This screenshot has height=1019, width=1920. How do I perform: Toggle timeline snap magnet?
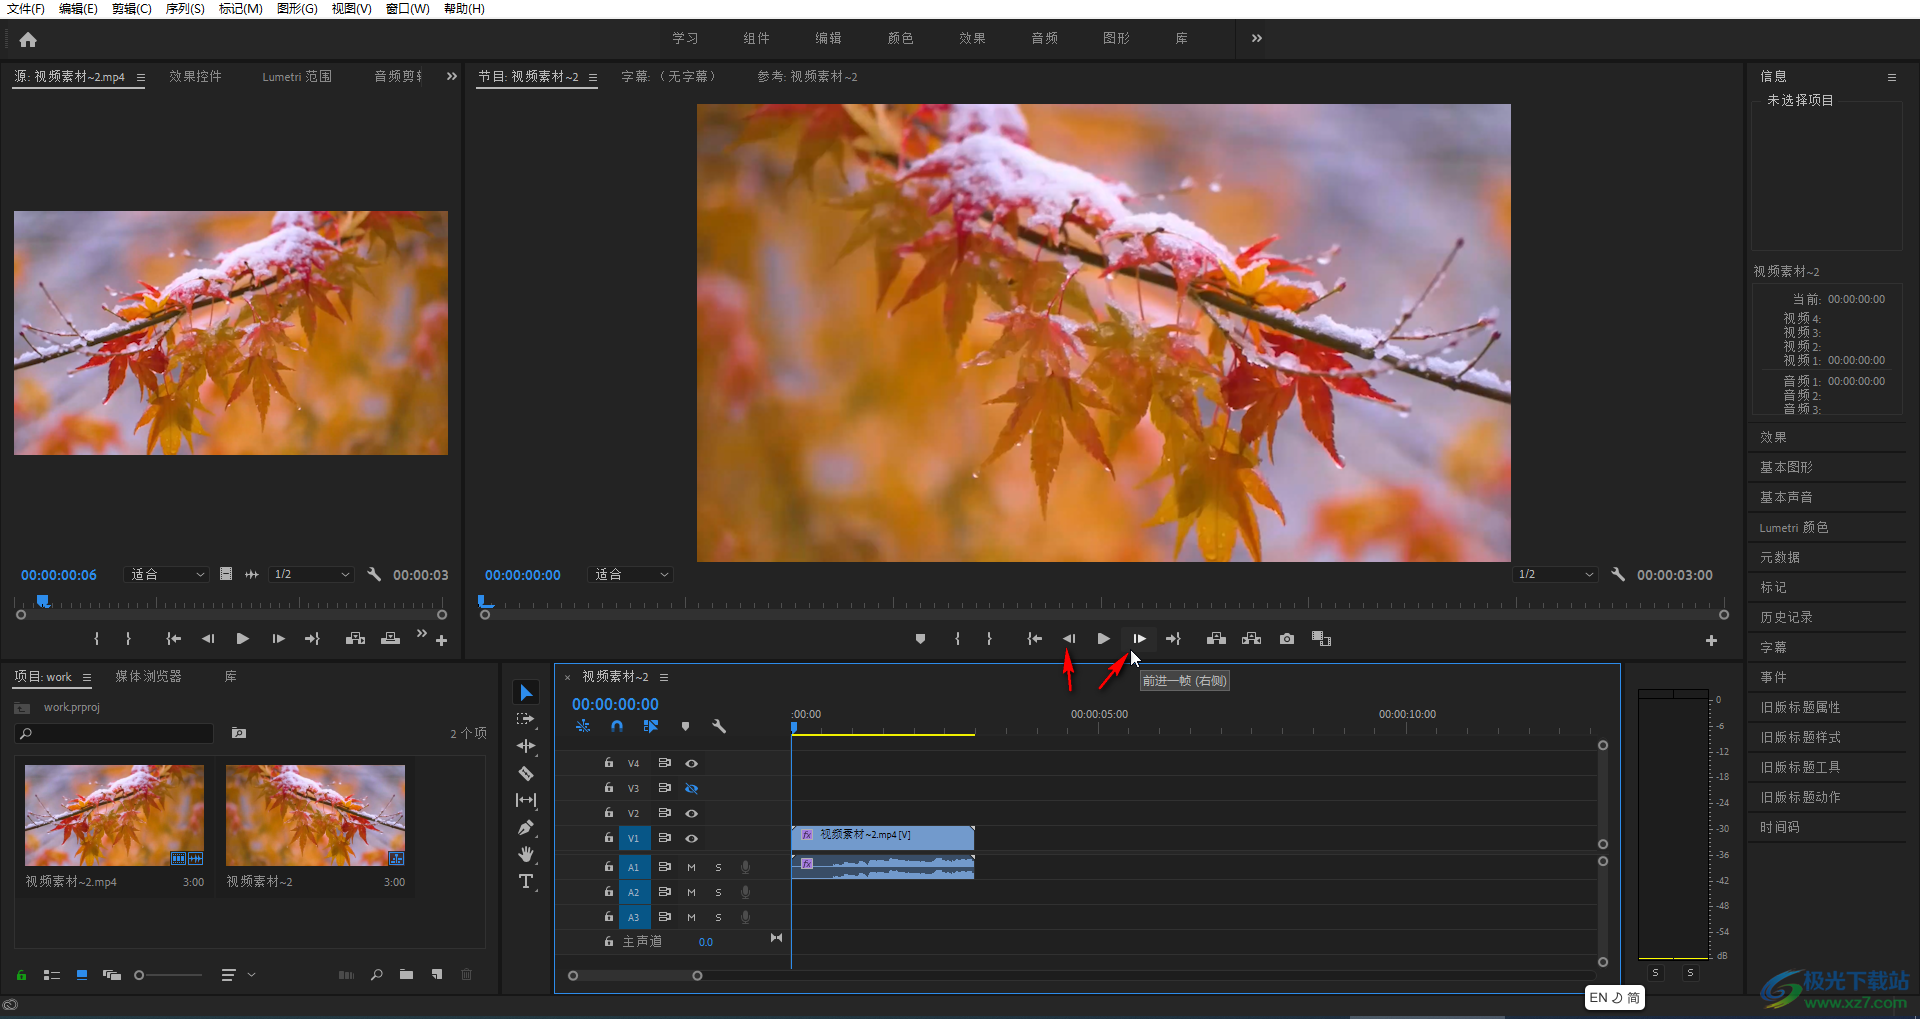(617, 727)
